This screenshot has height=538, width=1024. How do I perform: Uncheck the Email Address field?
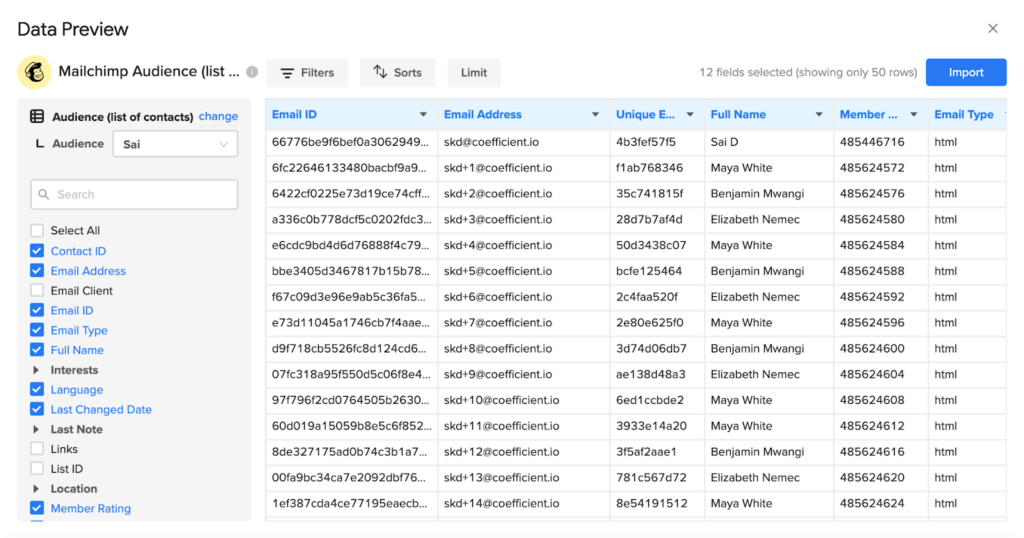point(37,270)
